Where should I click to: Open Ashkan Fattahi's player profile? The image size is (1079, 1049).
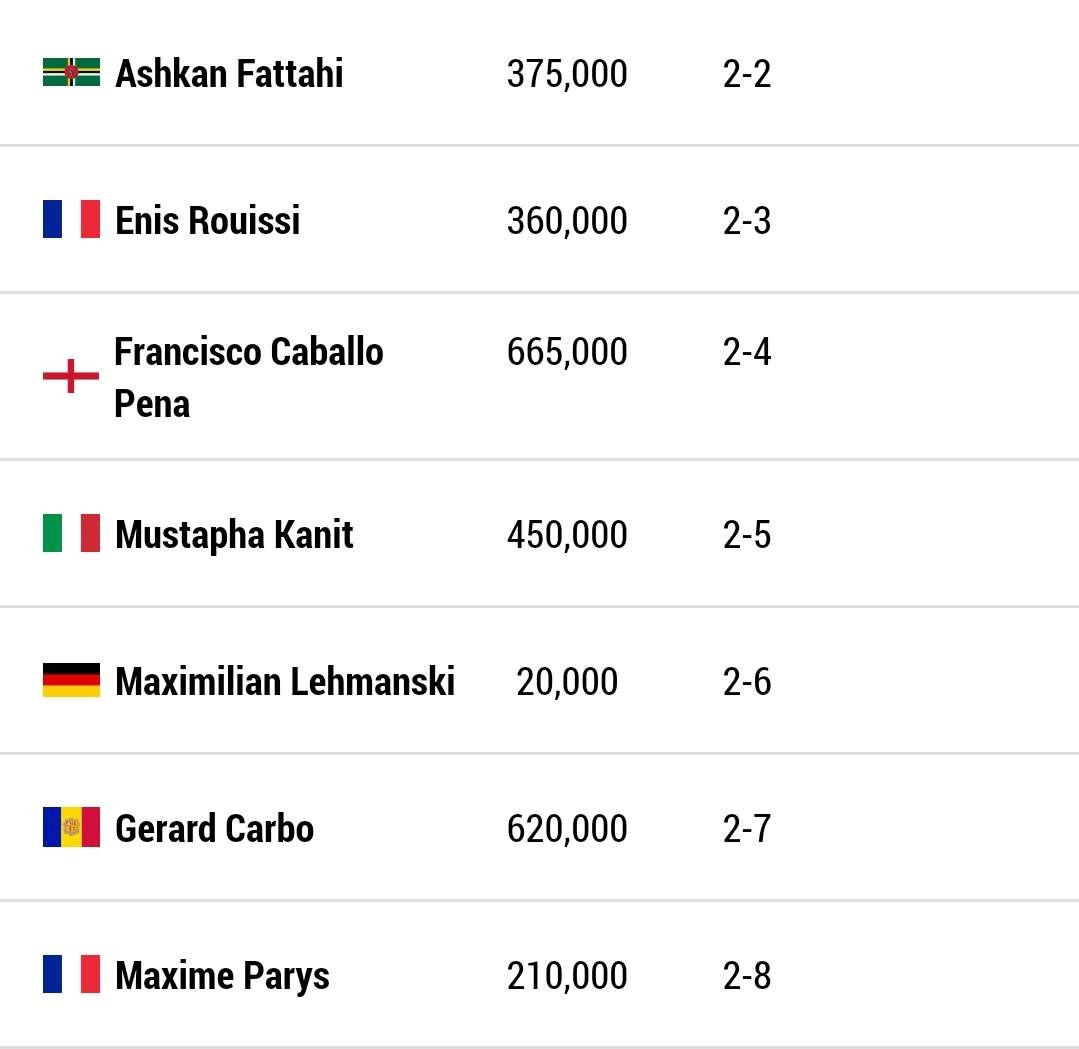click(229, 74)
